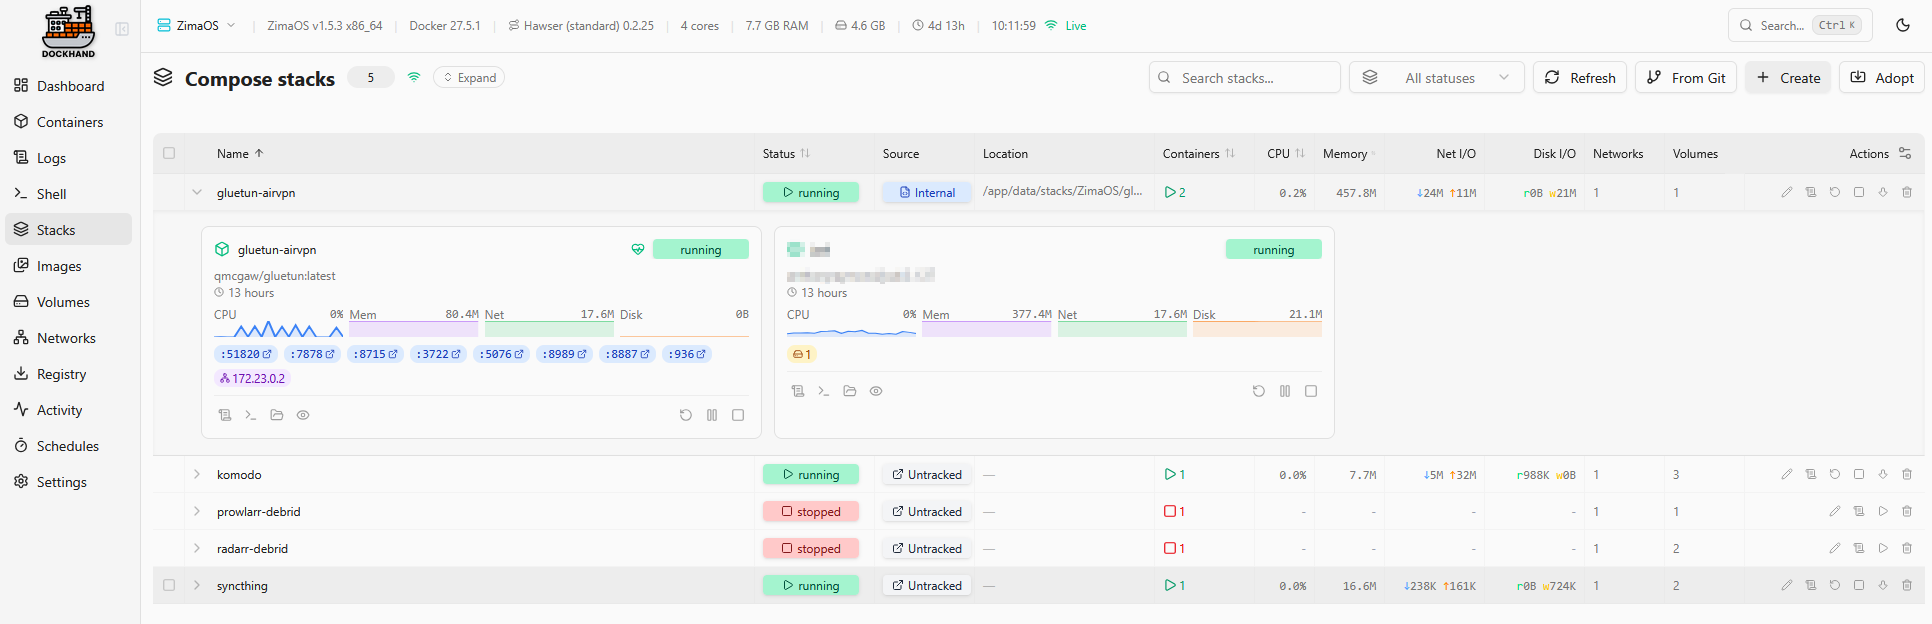
Task: Click the gluetun-airvpn Mem usage bar
Action: tap(413, 329)
